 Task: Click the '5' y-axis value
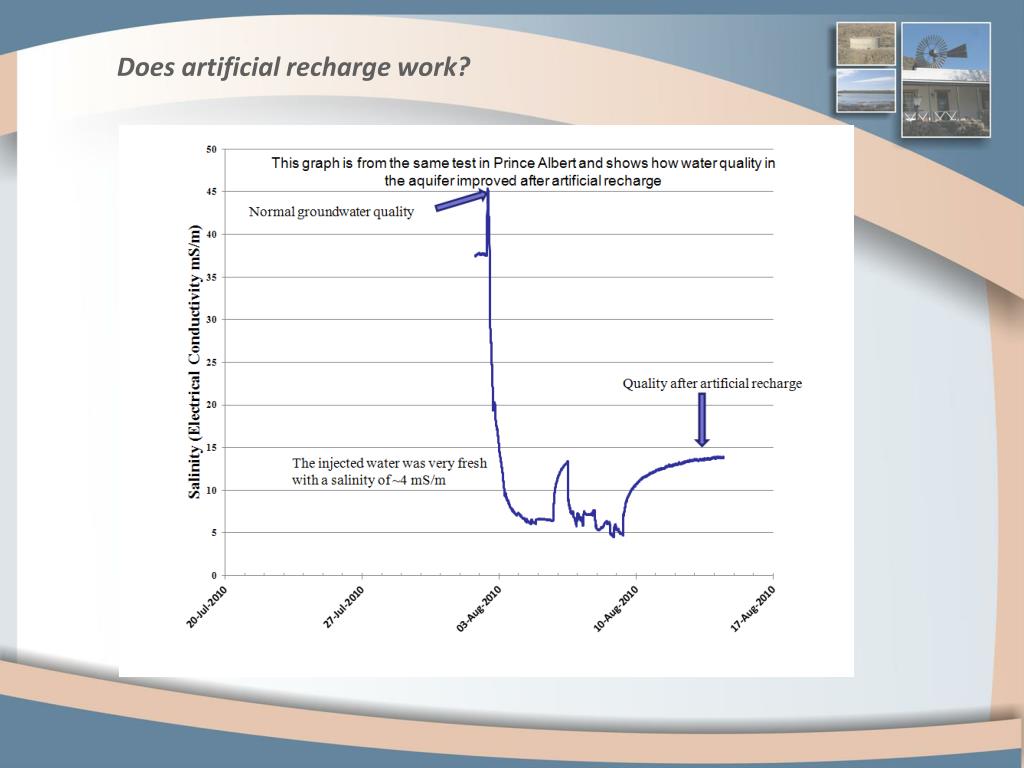pos(214,533)
